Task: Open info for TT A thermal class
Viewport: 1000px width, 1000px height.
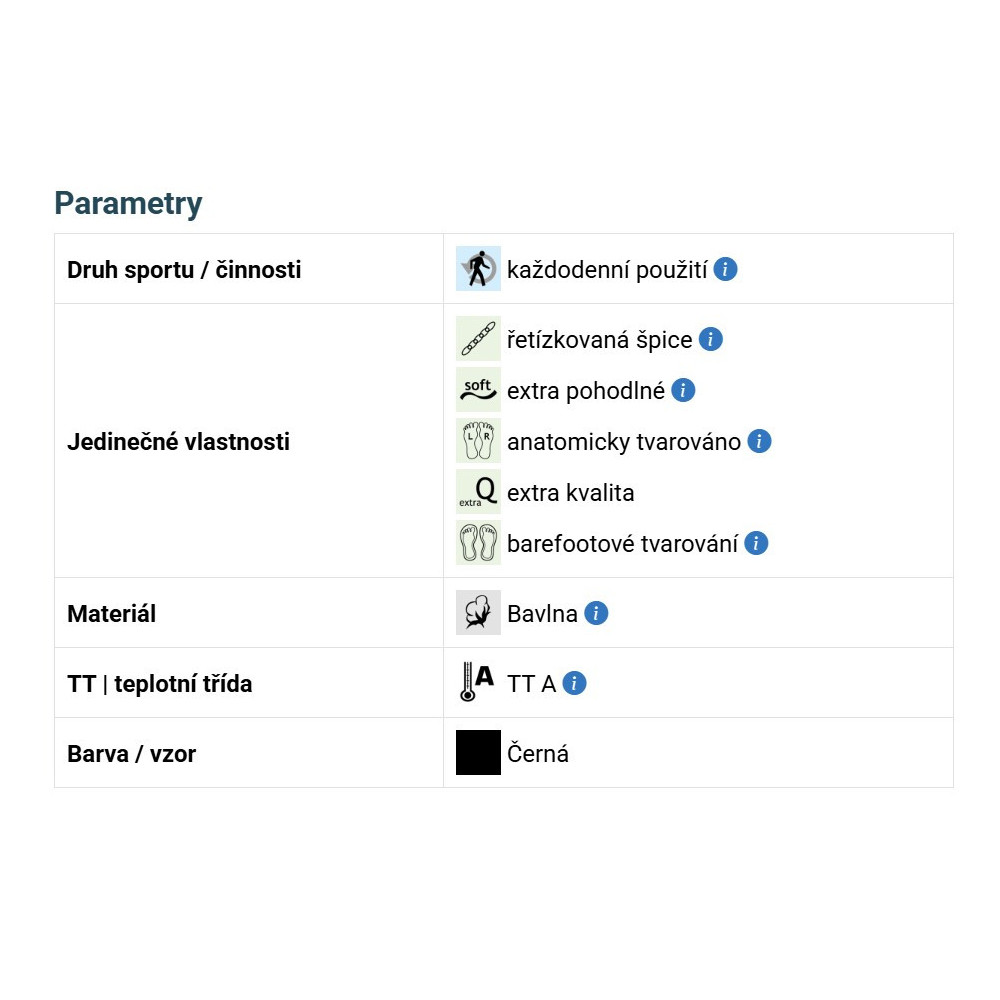Action: (574, 683)
